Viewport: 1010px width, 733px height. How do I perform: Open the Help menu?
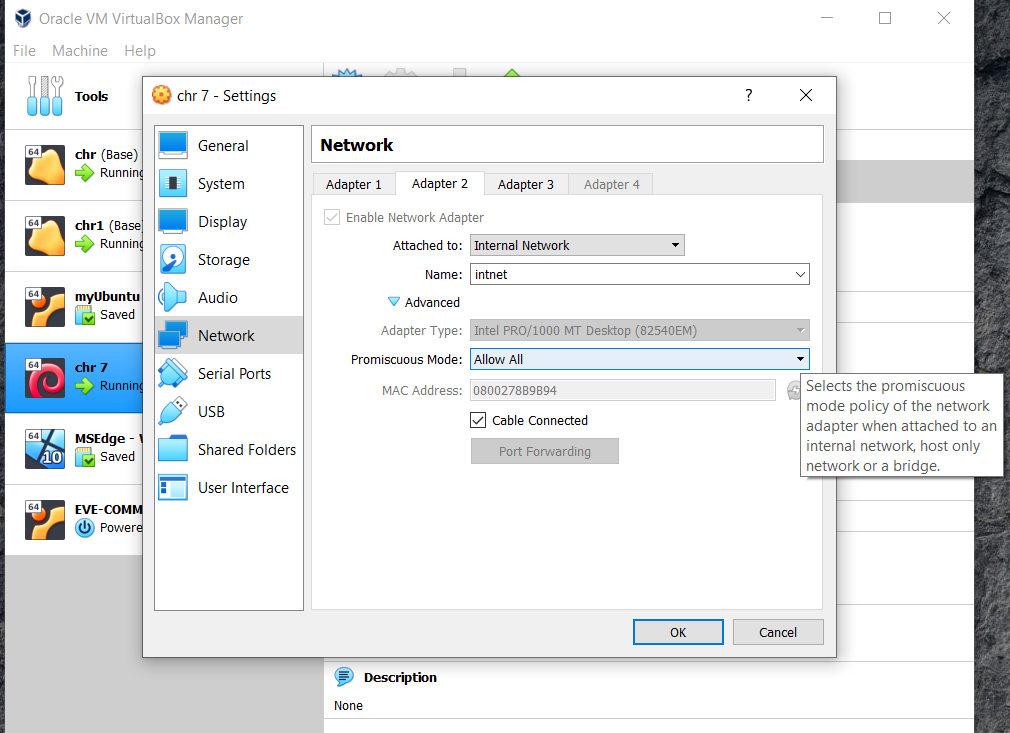pyautogui.click(x=140, y=51)
